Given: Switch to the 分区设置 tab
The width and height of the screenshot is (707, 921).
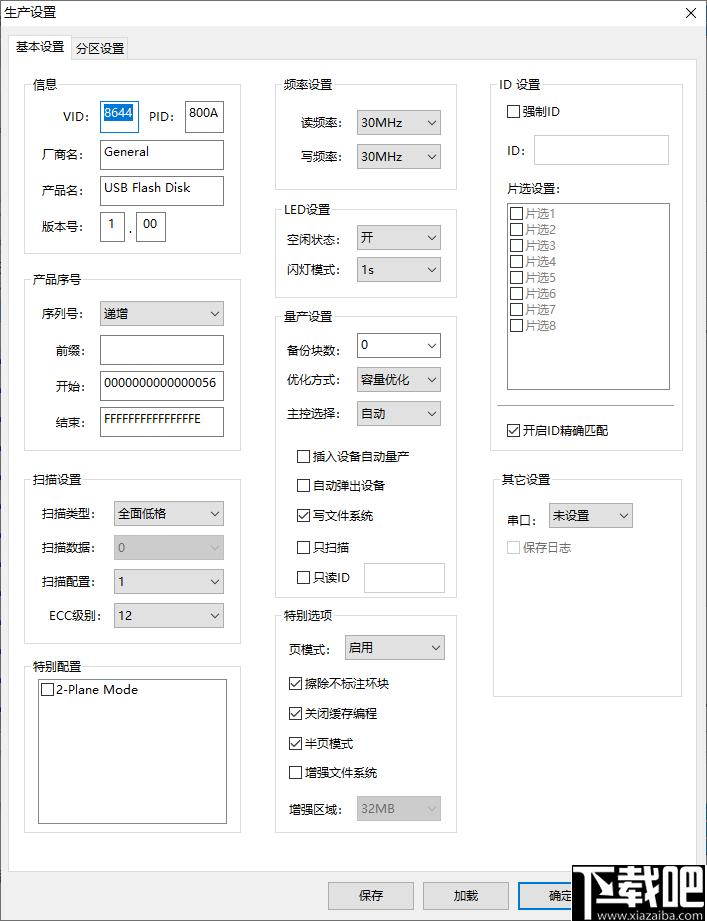Looking at the screenshot, I should coord(100,49).
